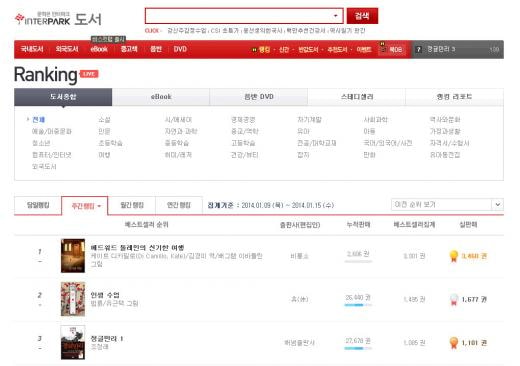Click the 이벤트 link in nav bar
520x366 pixels.
click(364, 50)
